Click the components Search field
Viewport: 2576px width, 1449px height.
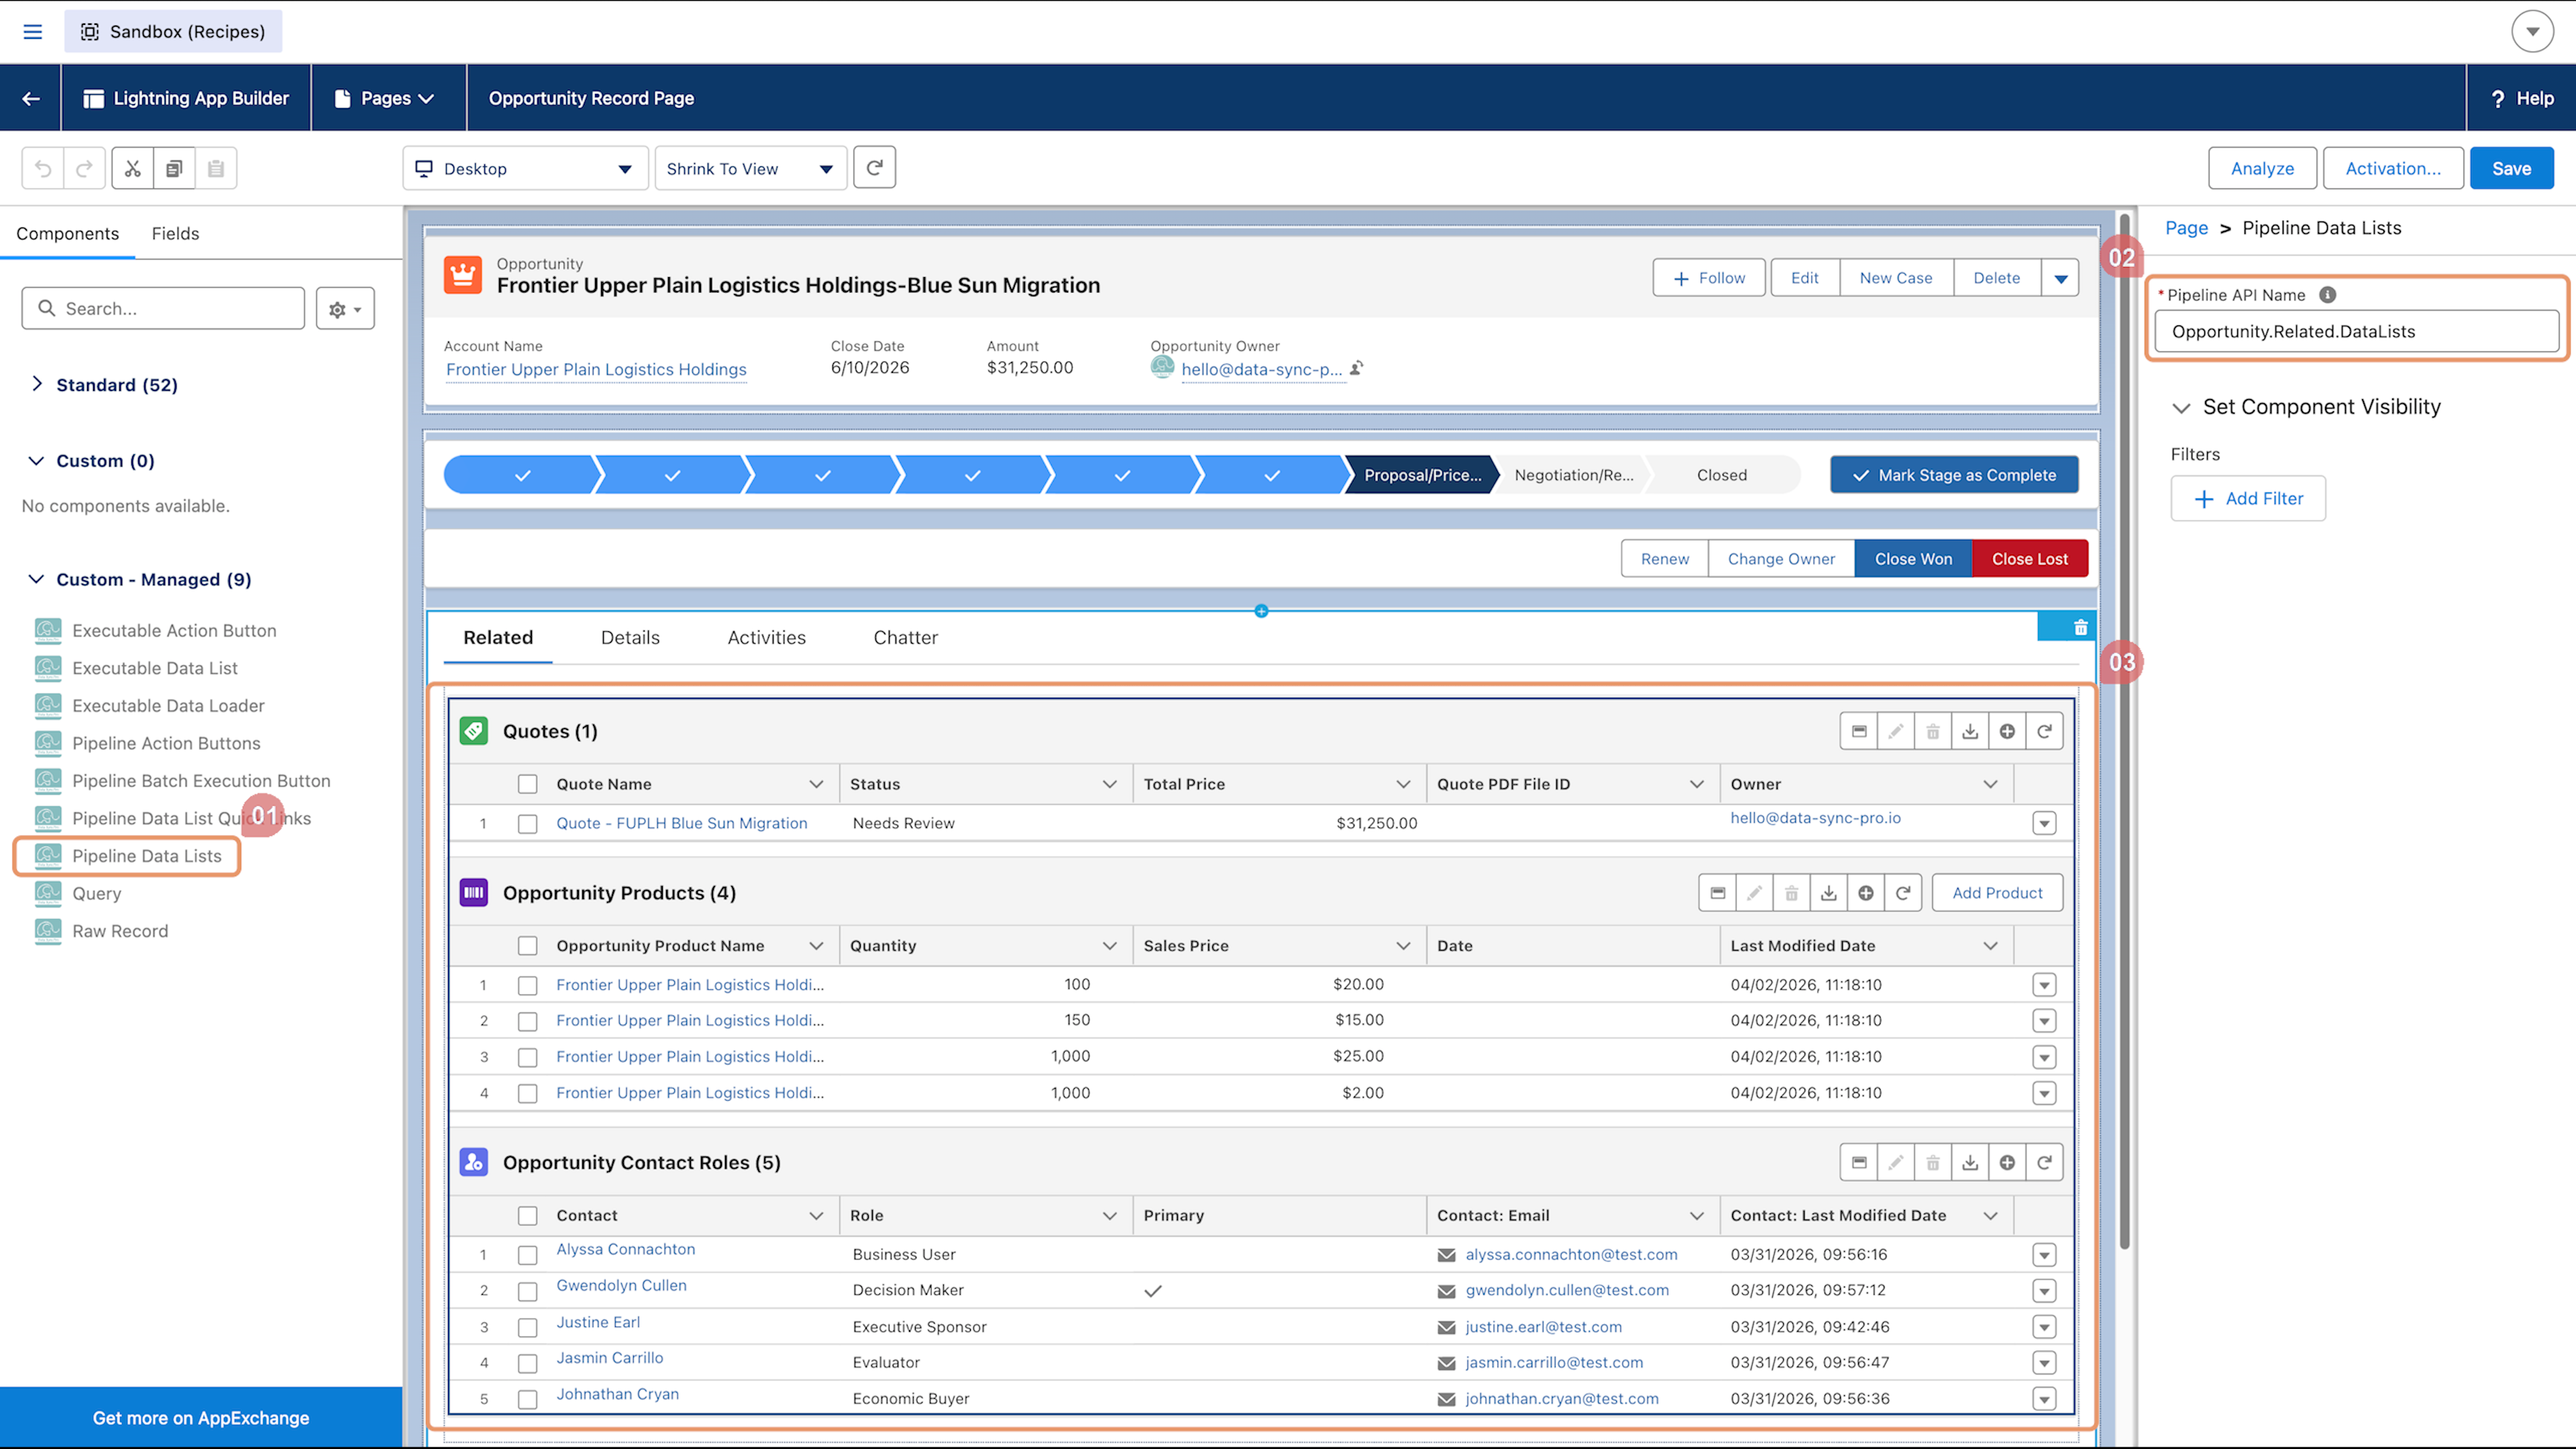click(x=163, y=308)
